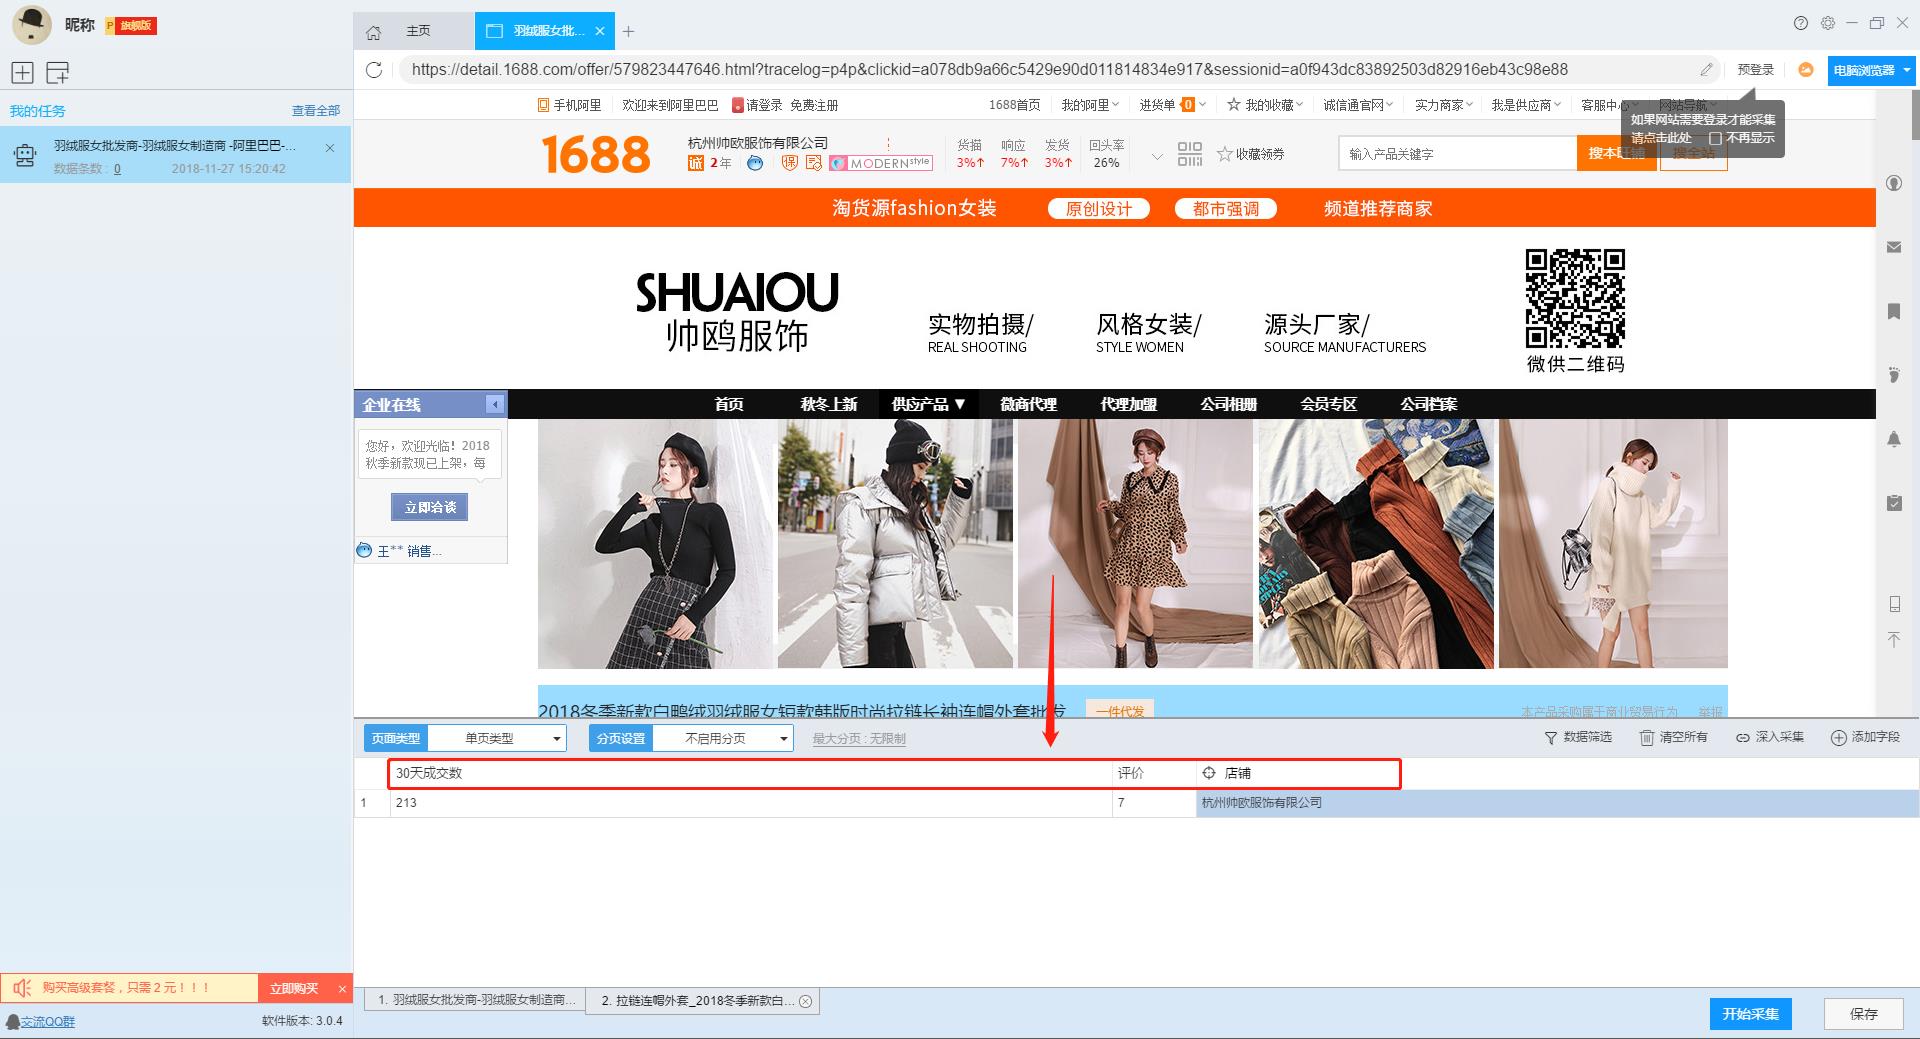The width and height of the screenshot is (1920, 1039).
Task: Open the 微商代理 menu item
Action: click(x=1029, y=404)
